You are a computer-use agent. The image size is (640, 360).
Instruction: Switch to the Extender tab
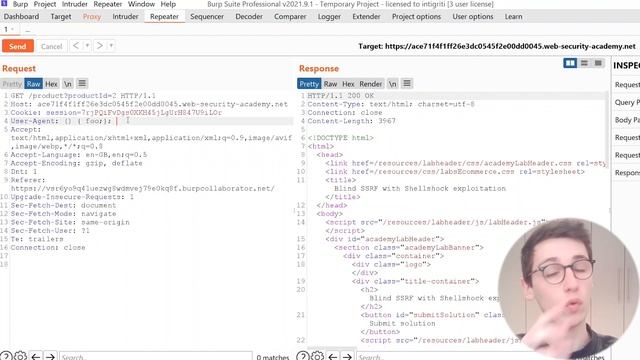pyautogui.click(x=367, y=17)
